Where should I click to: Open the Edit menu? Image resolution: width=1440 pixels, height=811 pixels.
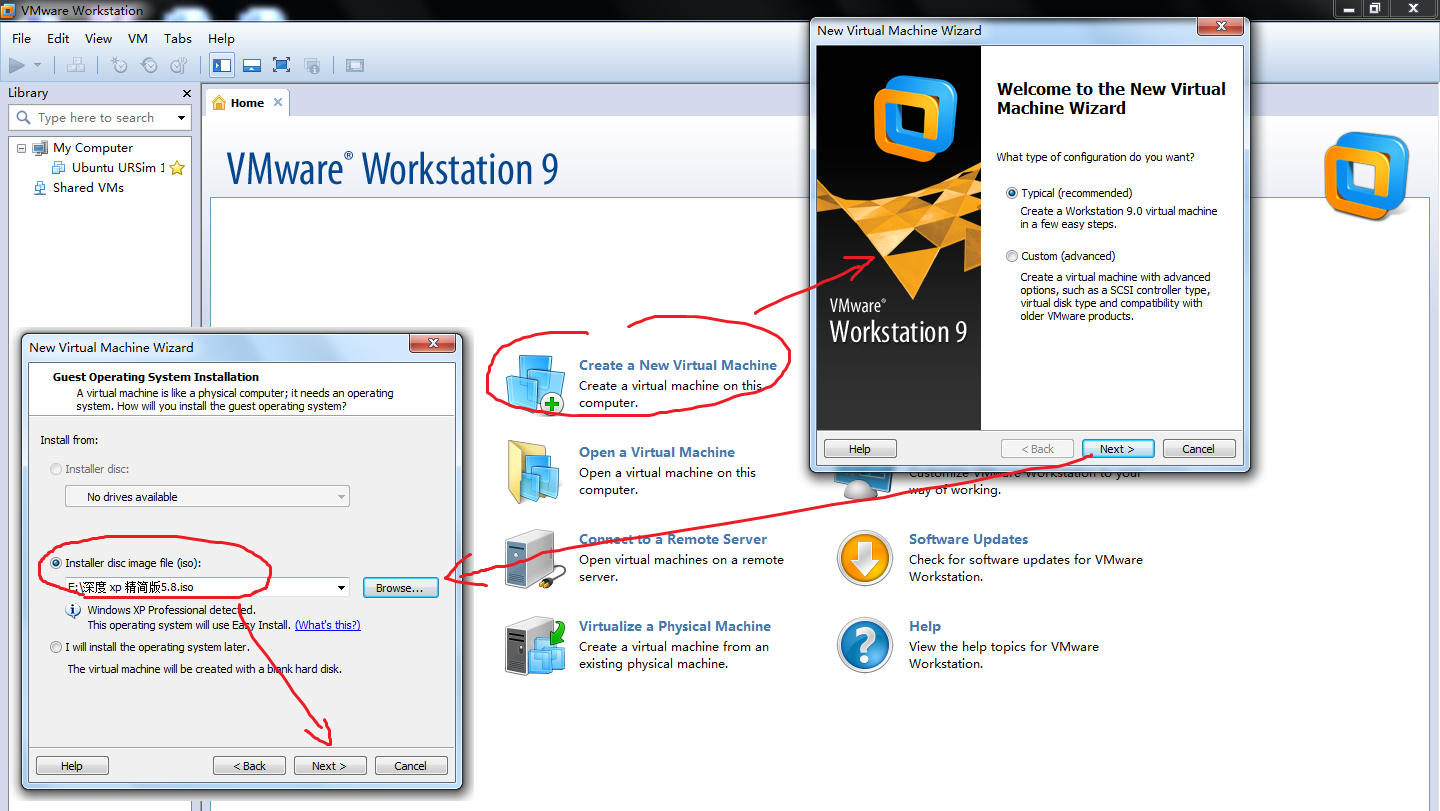58,38
